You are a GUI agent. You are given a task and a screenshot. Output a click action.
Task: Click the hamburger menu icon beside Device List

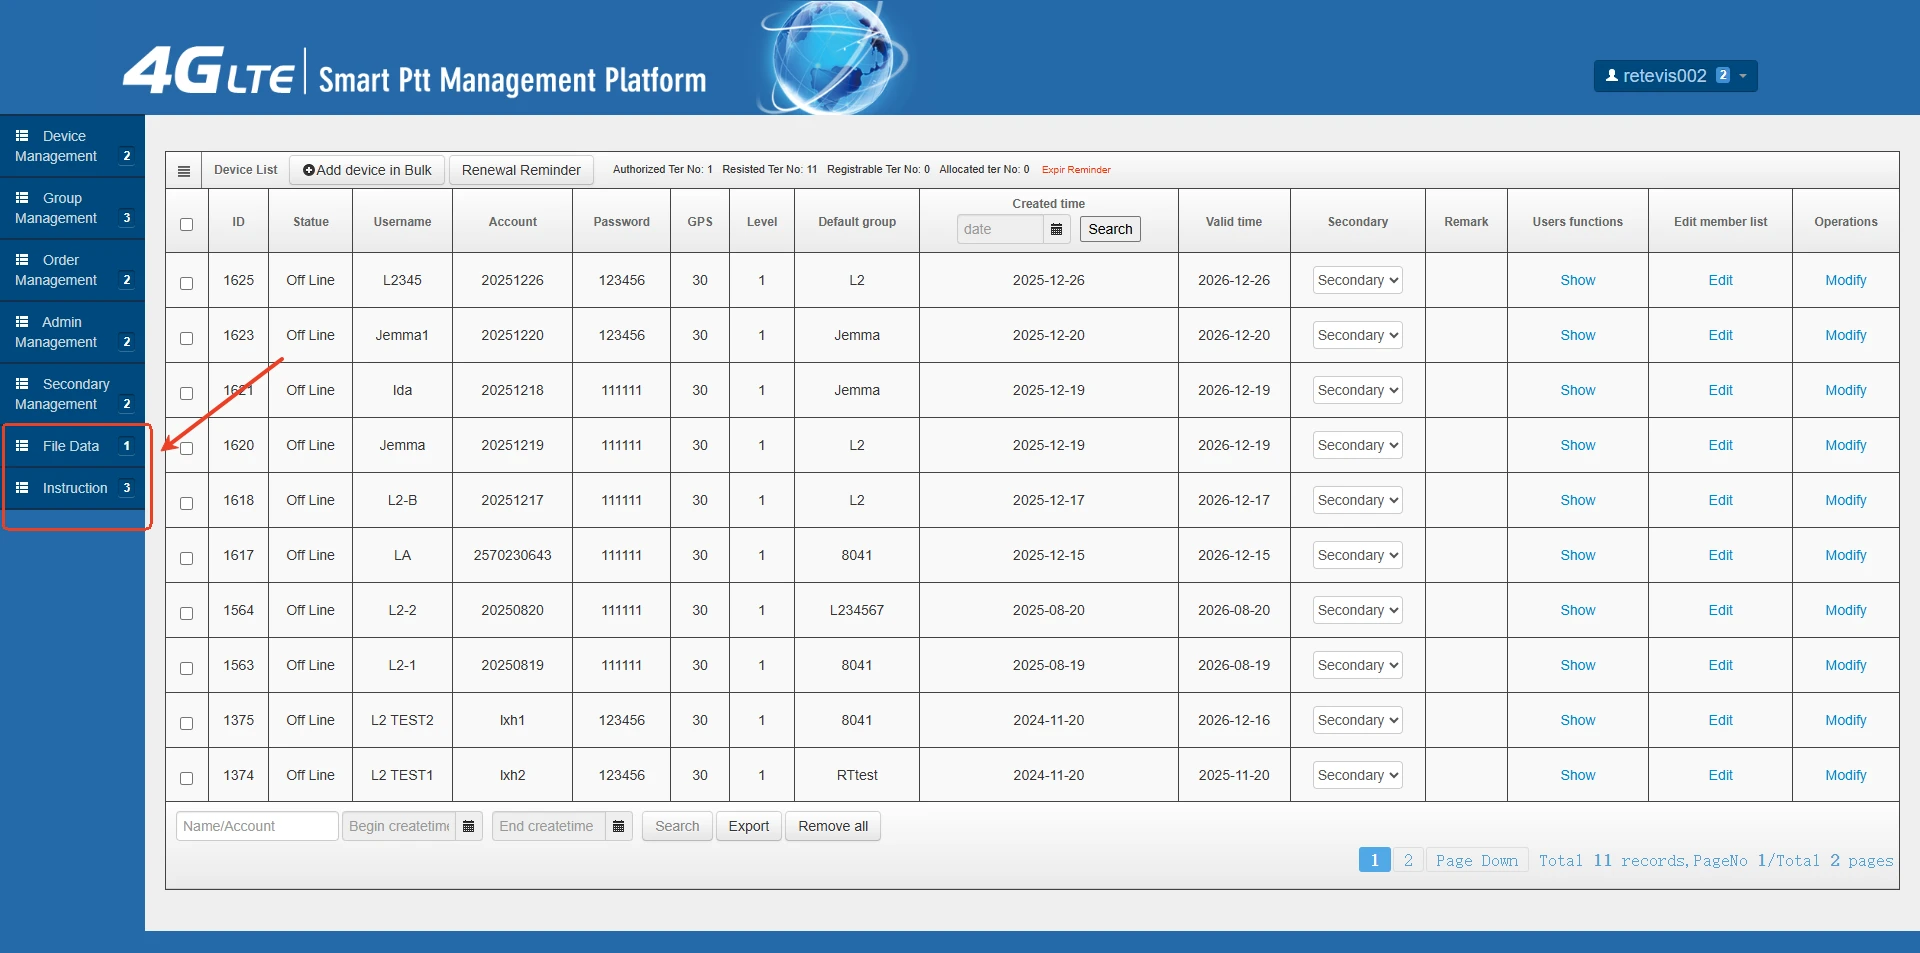[x=184, y=170]
